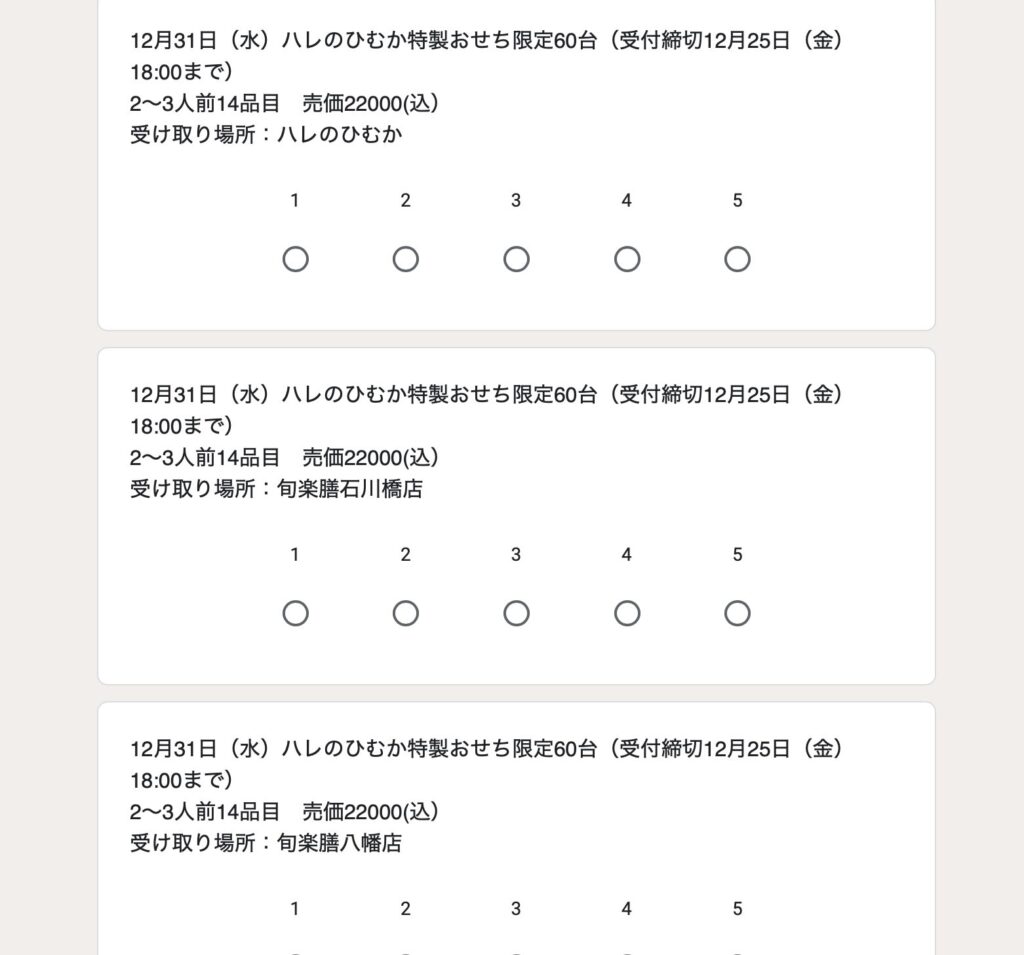The width and height of the screenshot is (1024, 955).
Task: Click number label 3 above ハレのひむか radios
Action: 516,201
